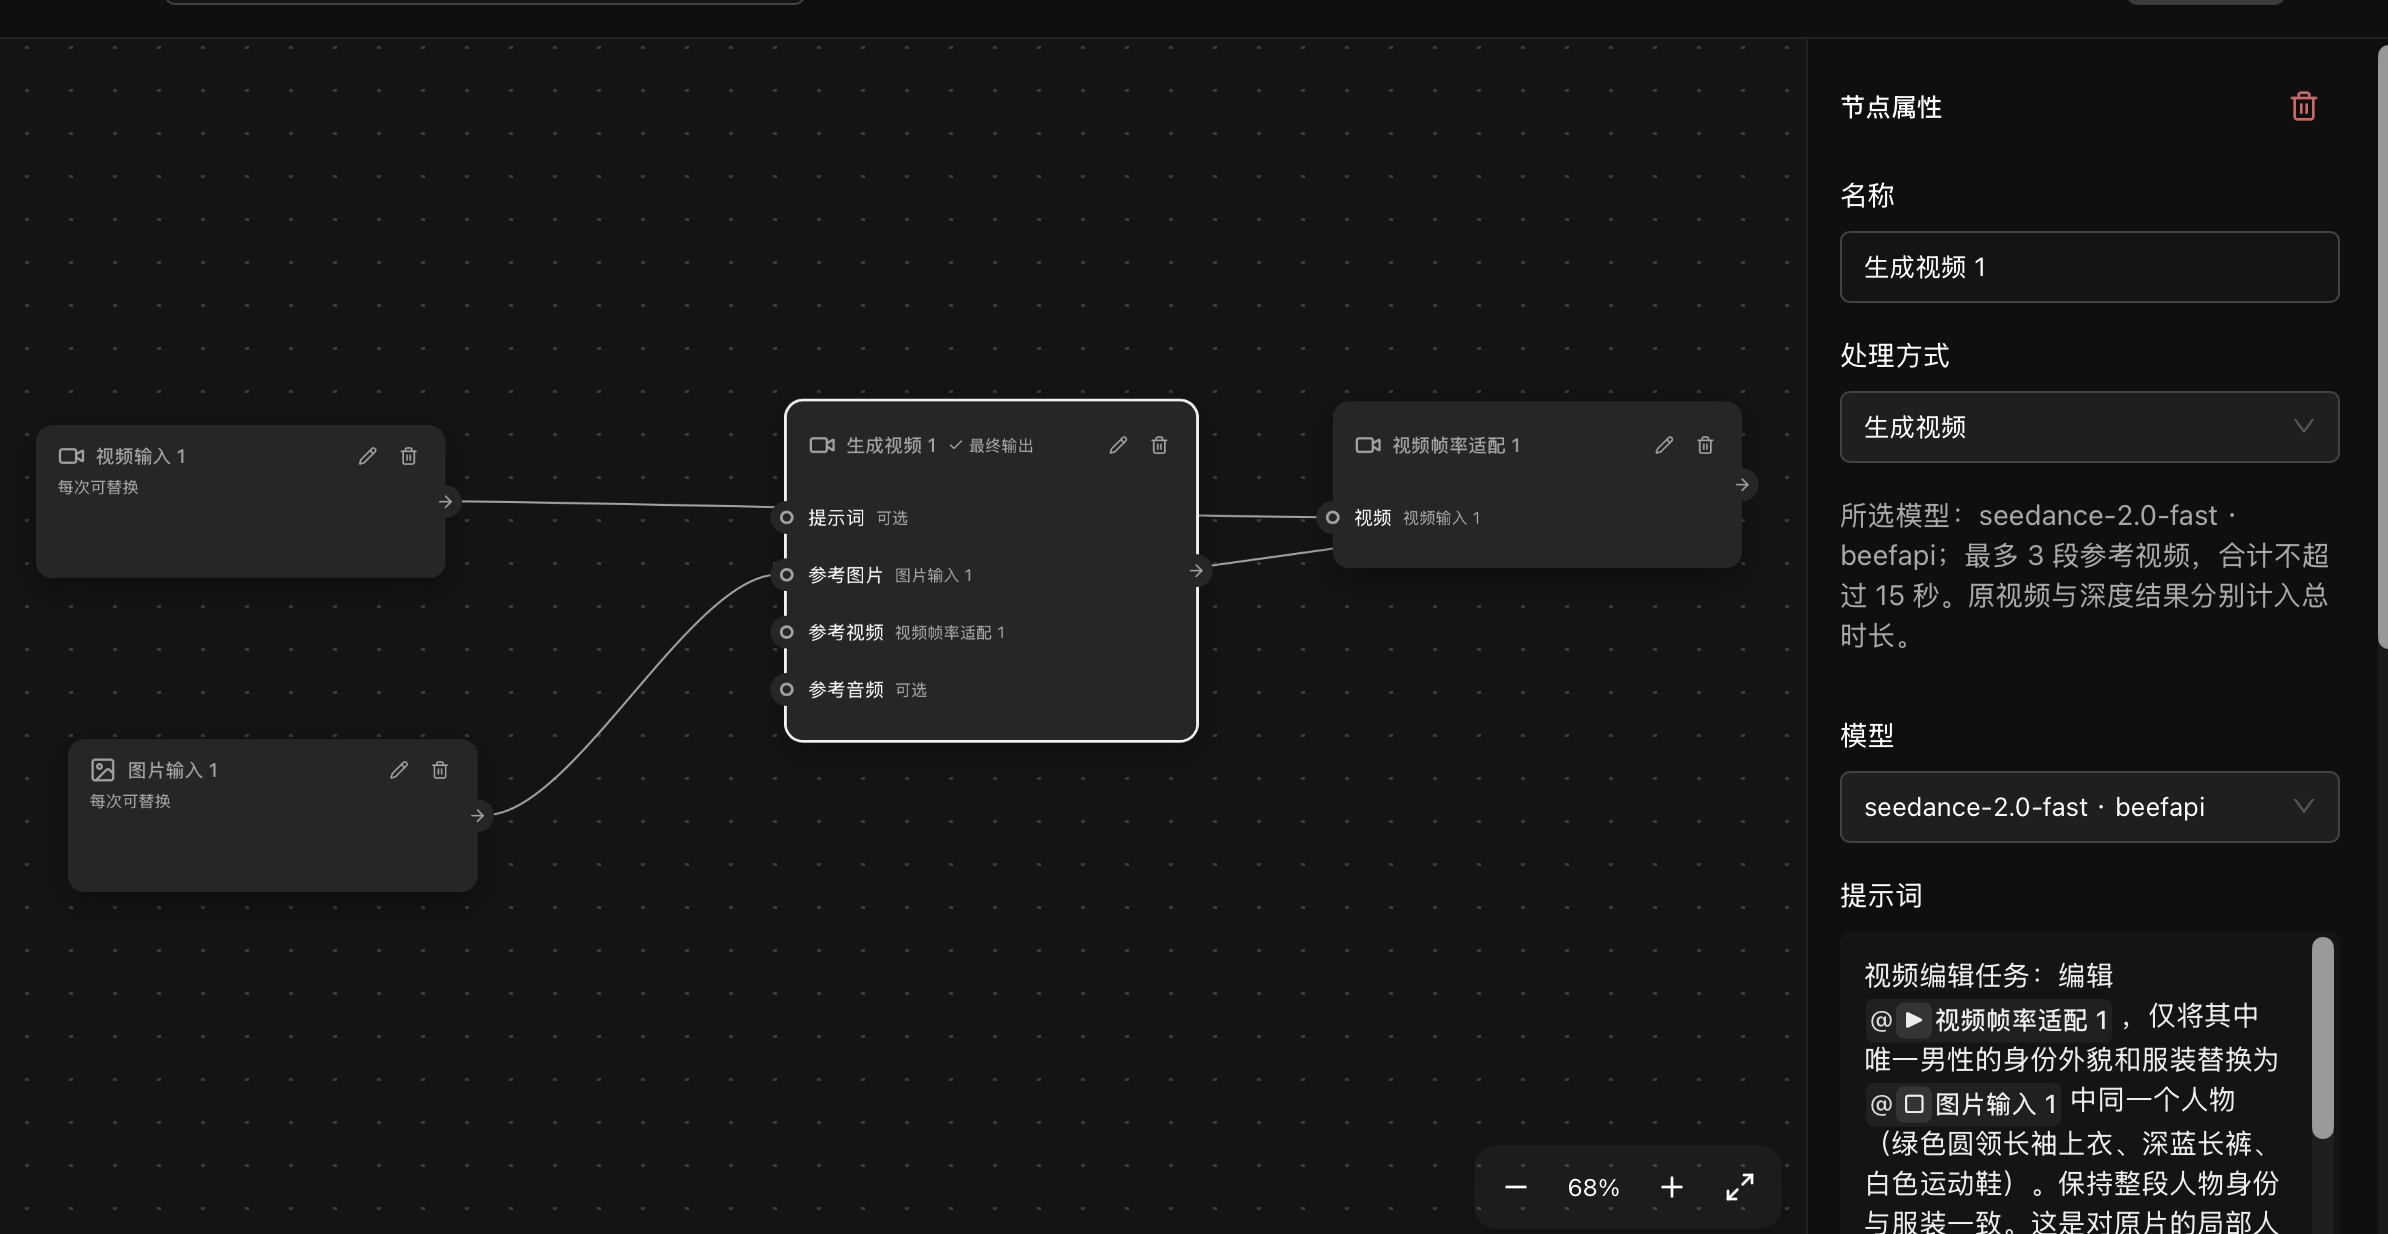Zoom out the canvas with minus button
The height and width of the screenshot is (1234, 2388).
click(x=1516, y=1187)
